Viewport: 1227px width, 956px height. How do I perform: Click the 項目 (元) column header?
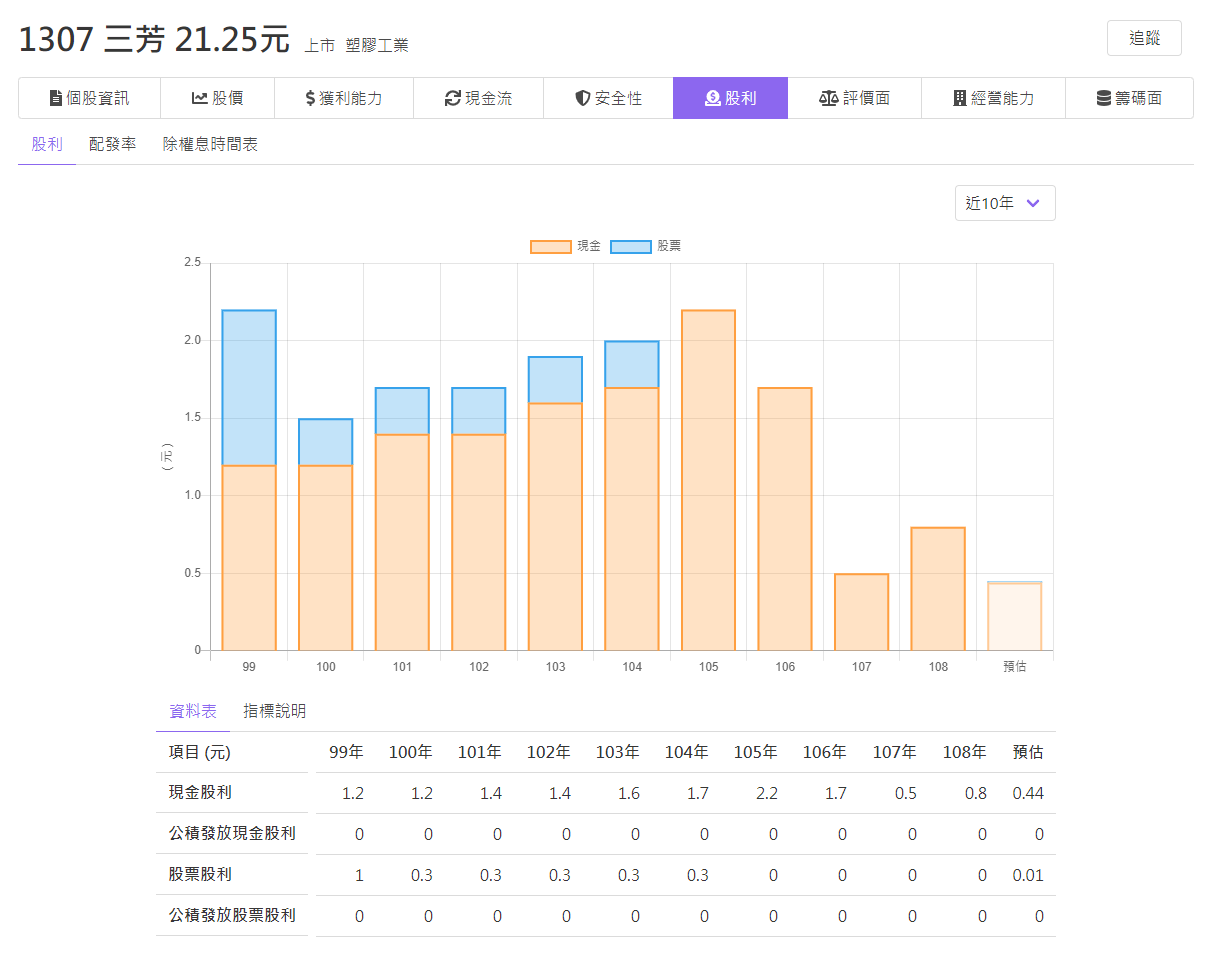pos(199,752)
